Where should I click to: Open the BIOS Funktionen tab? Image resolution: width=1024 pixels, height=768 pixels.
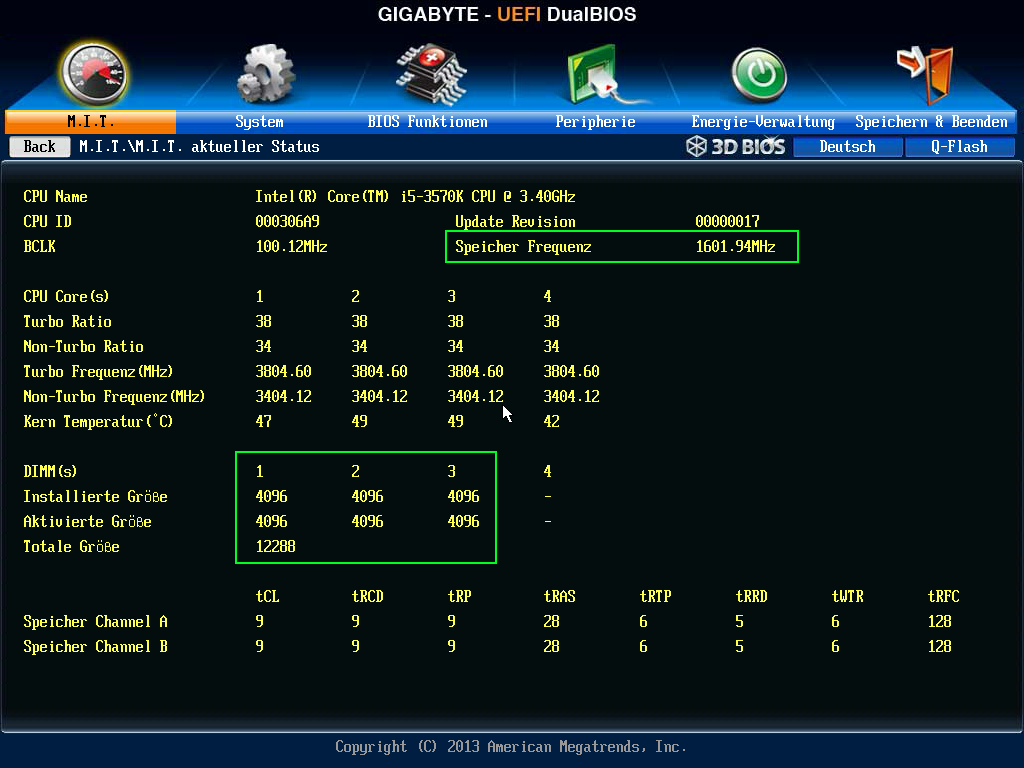coord(427,122)
